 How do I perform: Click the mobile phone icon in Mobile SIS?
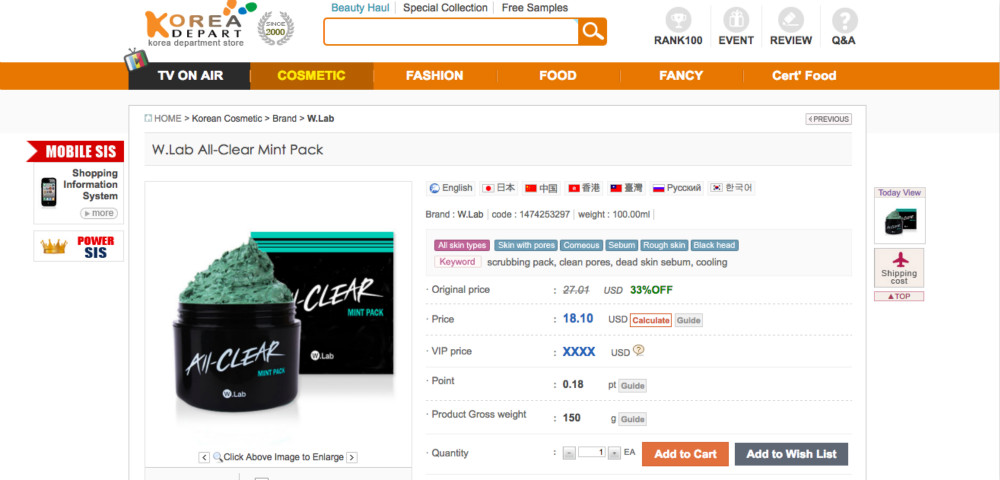point(48,192)
